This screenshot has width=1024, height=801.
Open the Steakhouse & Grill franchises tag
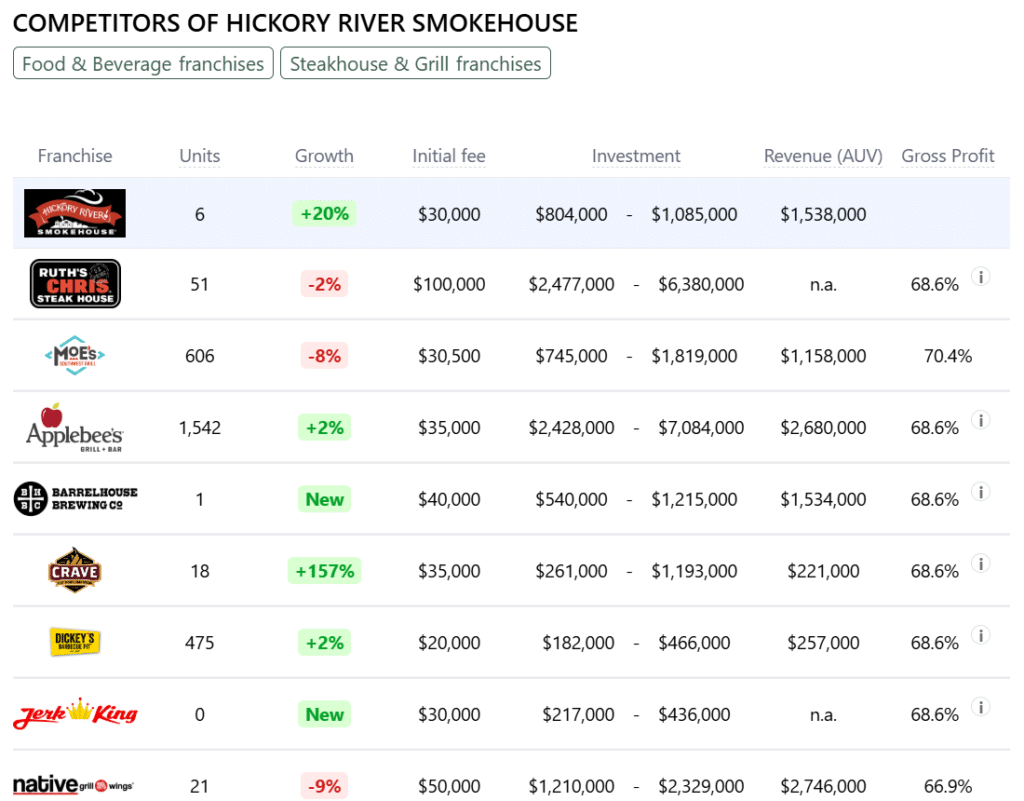(x=415, y=63)
